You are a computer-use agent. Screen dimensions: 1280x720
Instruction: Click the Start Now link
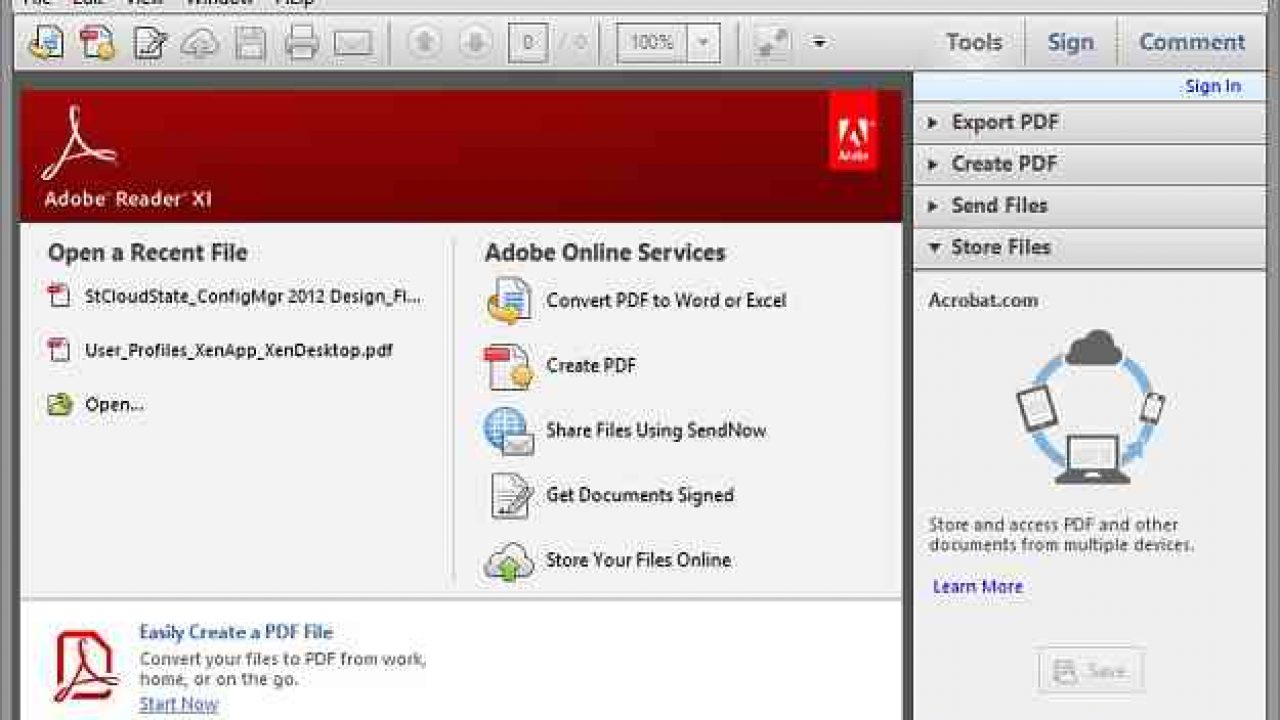(x=179, y=704)
